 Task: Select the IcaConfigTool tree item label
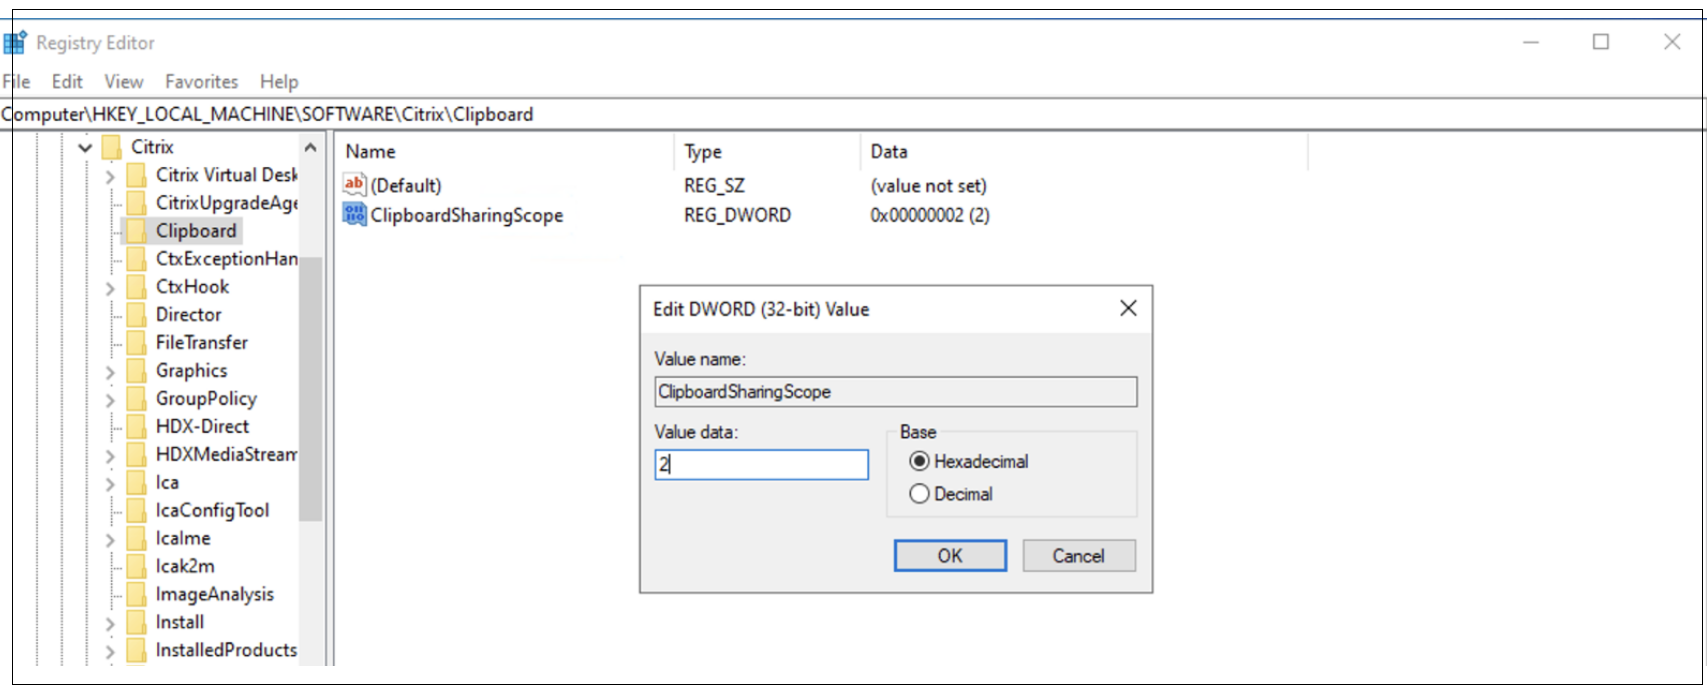tap(212, 511)
